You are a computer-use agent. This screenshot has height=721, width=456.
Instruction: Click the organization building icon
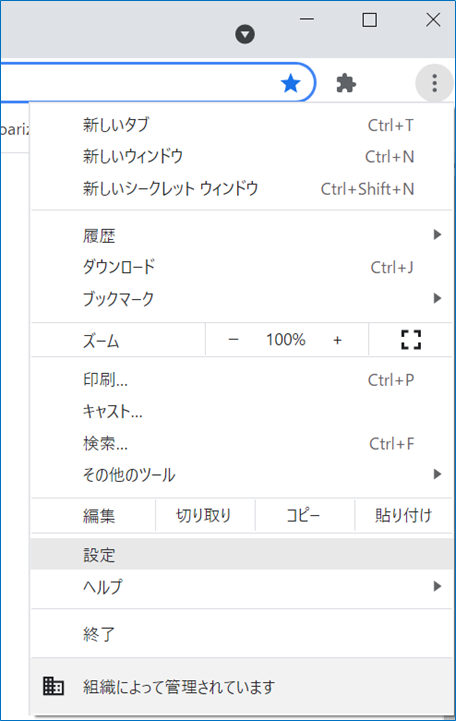[x=53, y=686]
